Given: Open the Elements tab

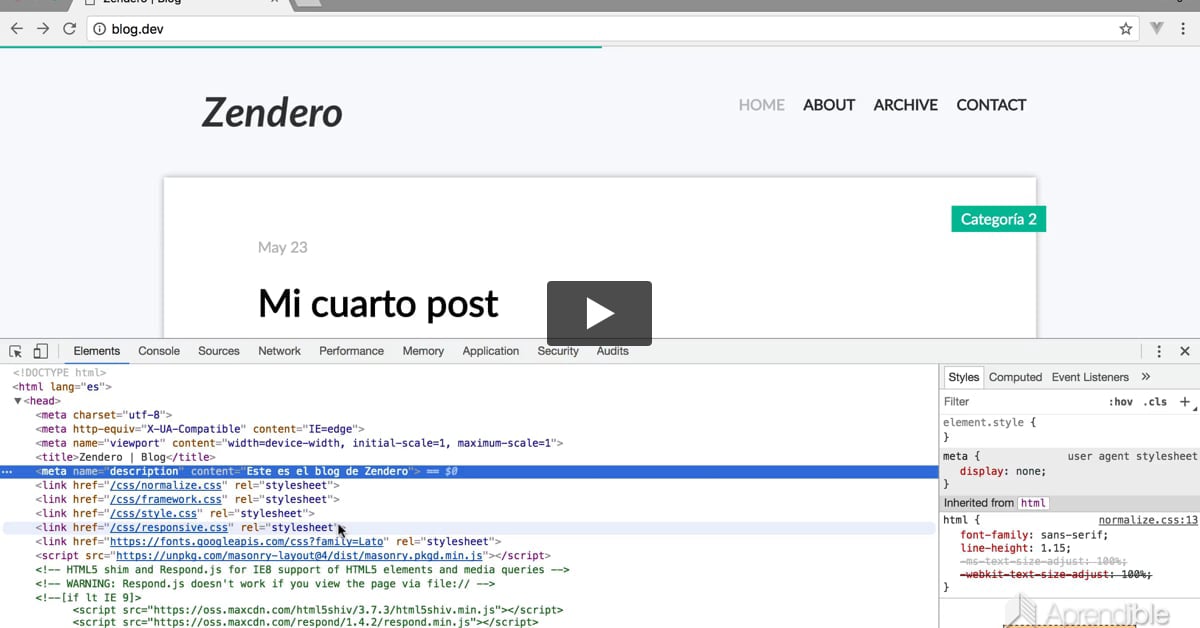Looking at the screenshot, I should (97, 351).
